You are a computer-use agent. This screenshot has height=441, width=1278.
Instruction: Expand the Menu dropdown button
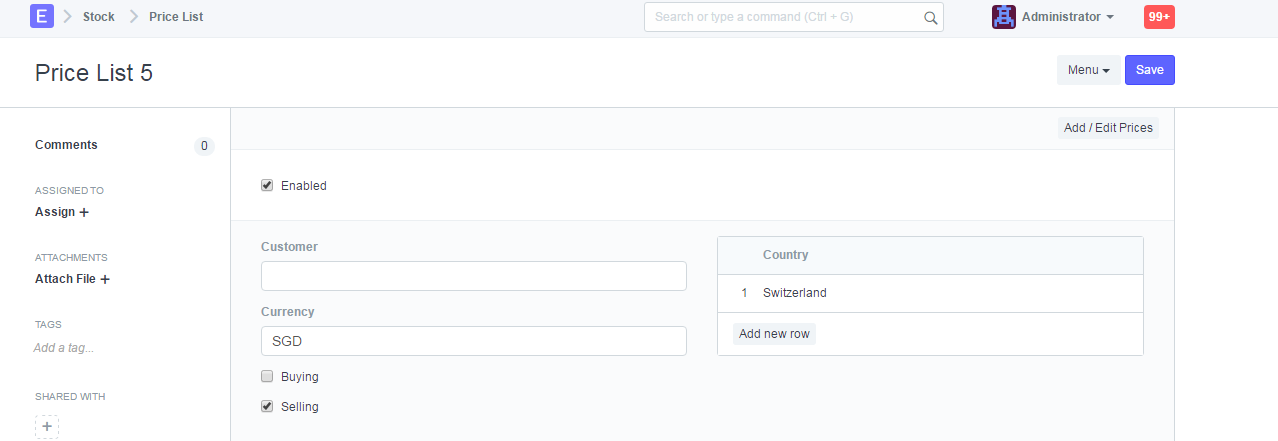point(1089,70)
